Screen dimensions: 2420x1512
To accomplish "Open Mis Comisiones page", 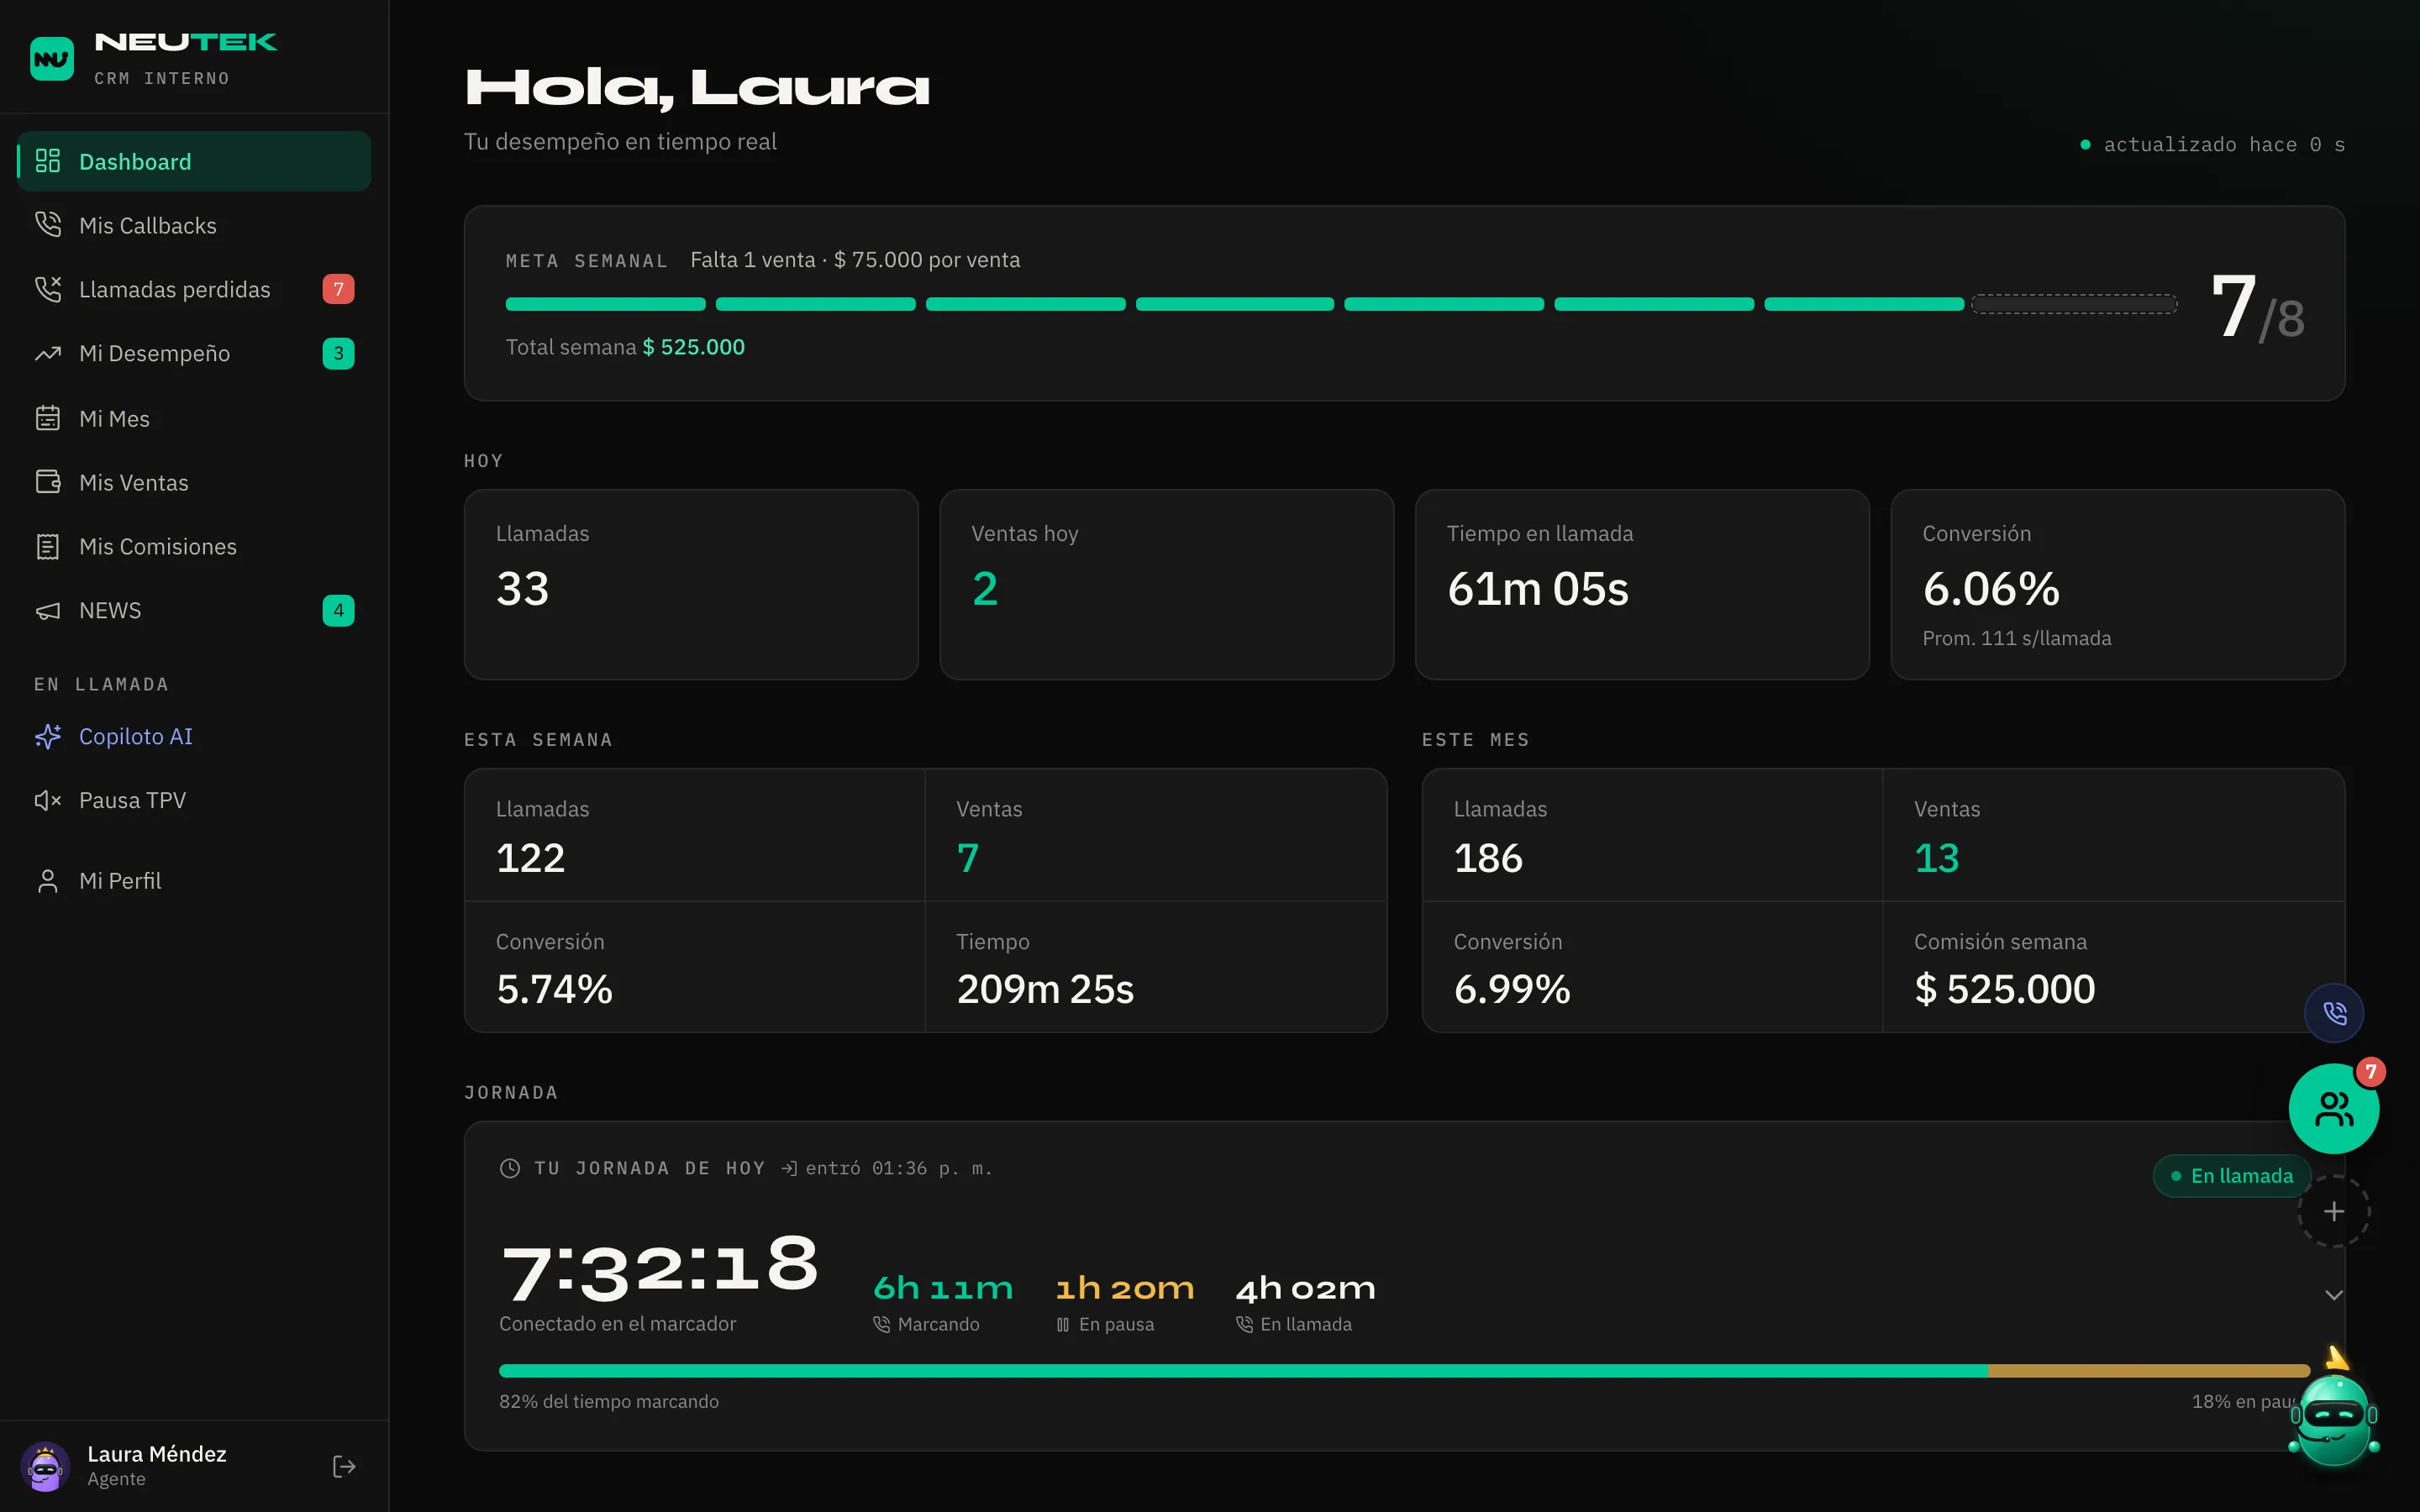I will pyautogui.click(x=194, y=546).
